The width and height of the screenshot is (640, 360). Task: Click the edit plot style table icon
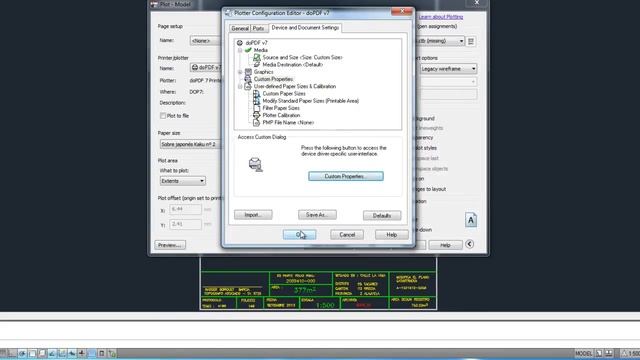coord(471,41)
